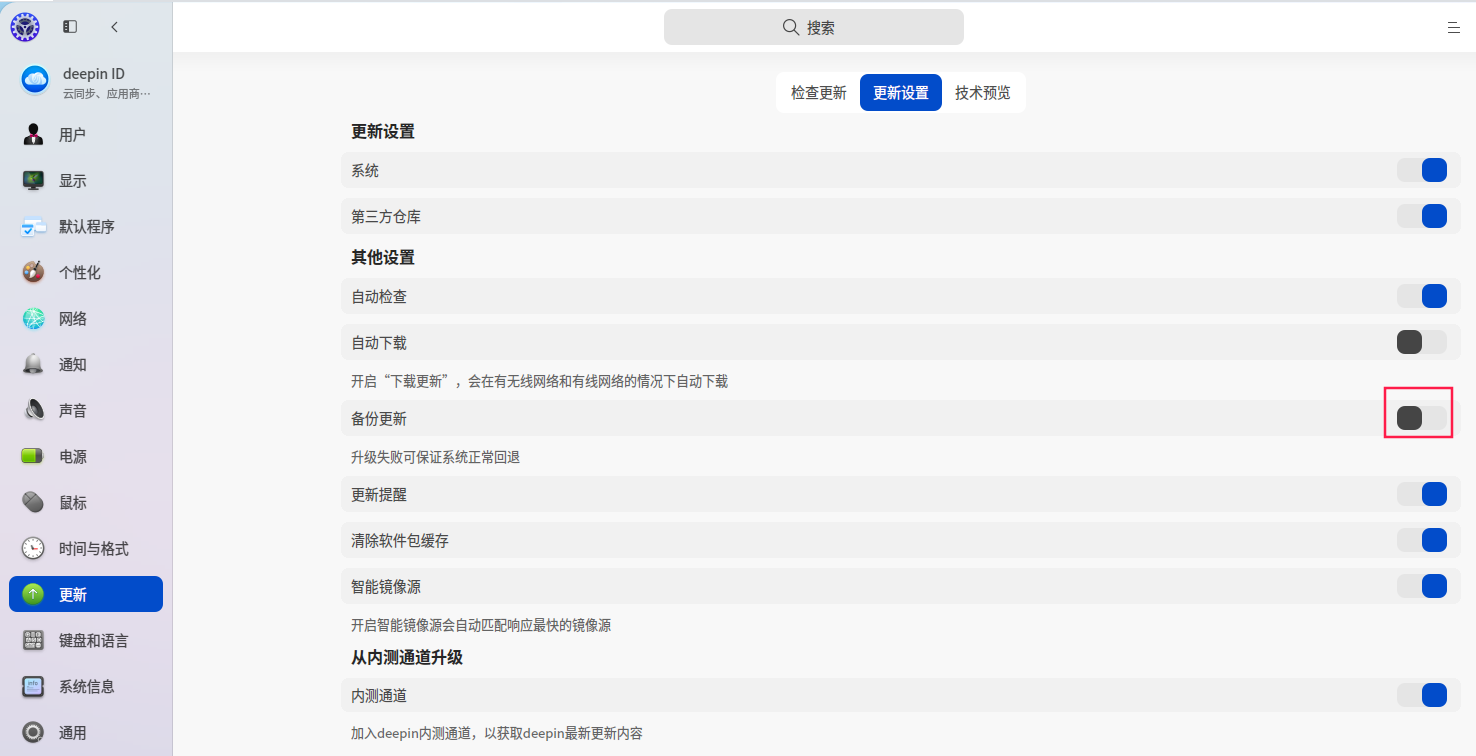Image resolution: width=1476 pixels, height=756 pixels.
Task: Toggle the 系统 update switch
Action: (1422, 170)
